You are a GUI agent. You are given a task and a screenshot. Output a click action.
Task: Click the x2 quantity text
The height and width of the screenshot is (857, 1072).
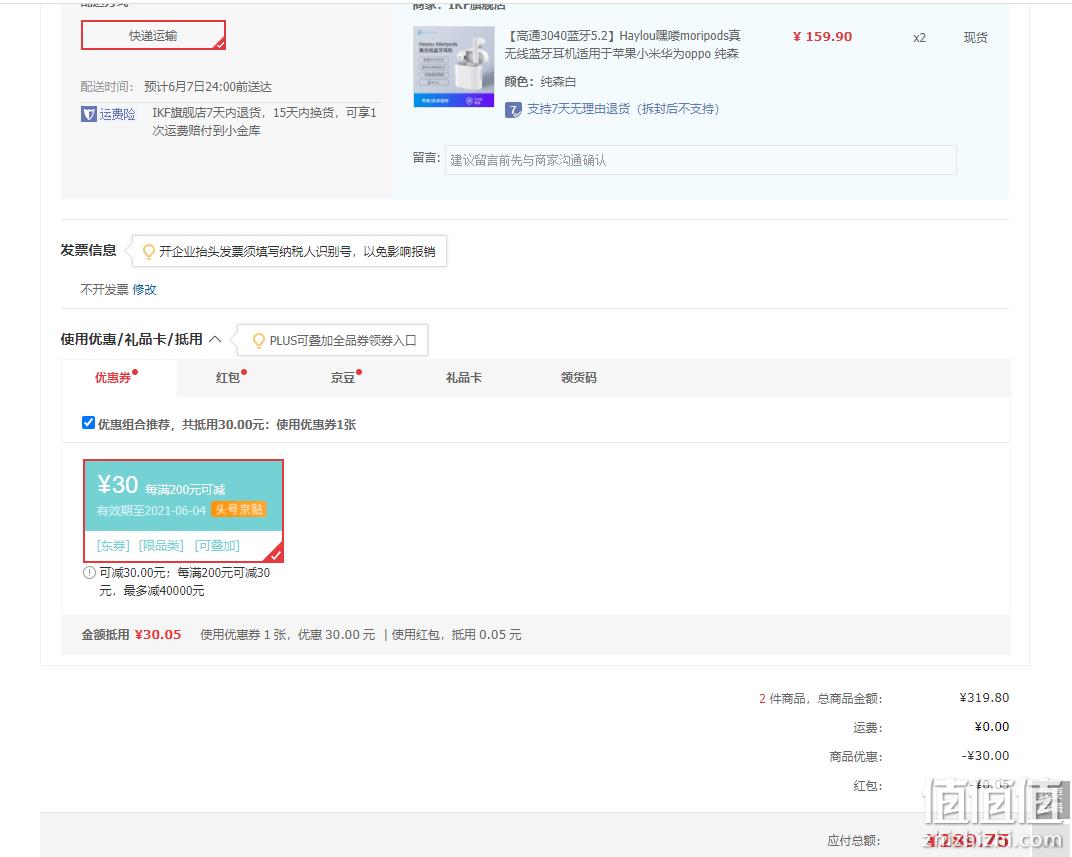point(920,38)
